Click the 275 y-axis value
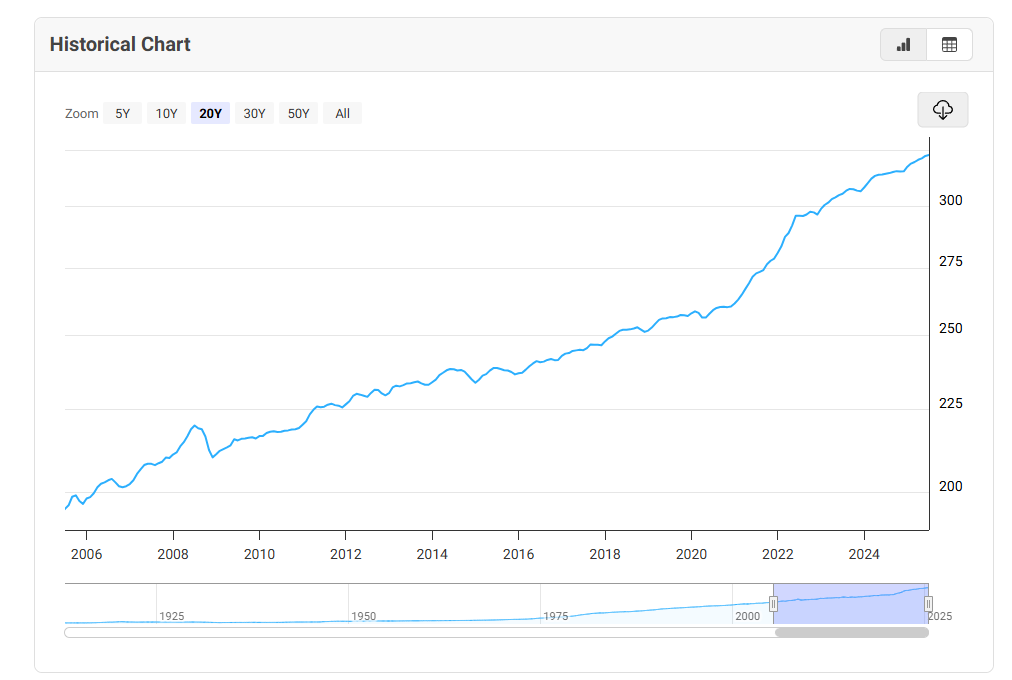The image size is (1012, 680). [x=951, y=261]
